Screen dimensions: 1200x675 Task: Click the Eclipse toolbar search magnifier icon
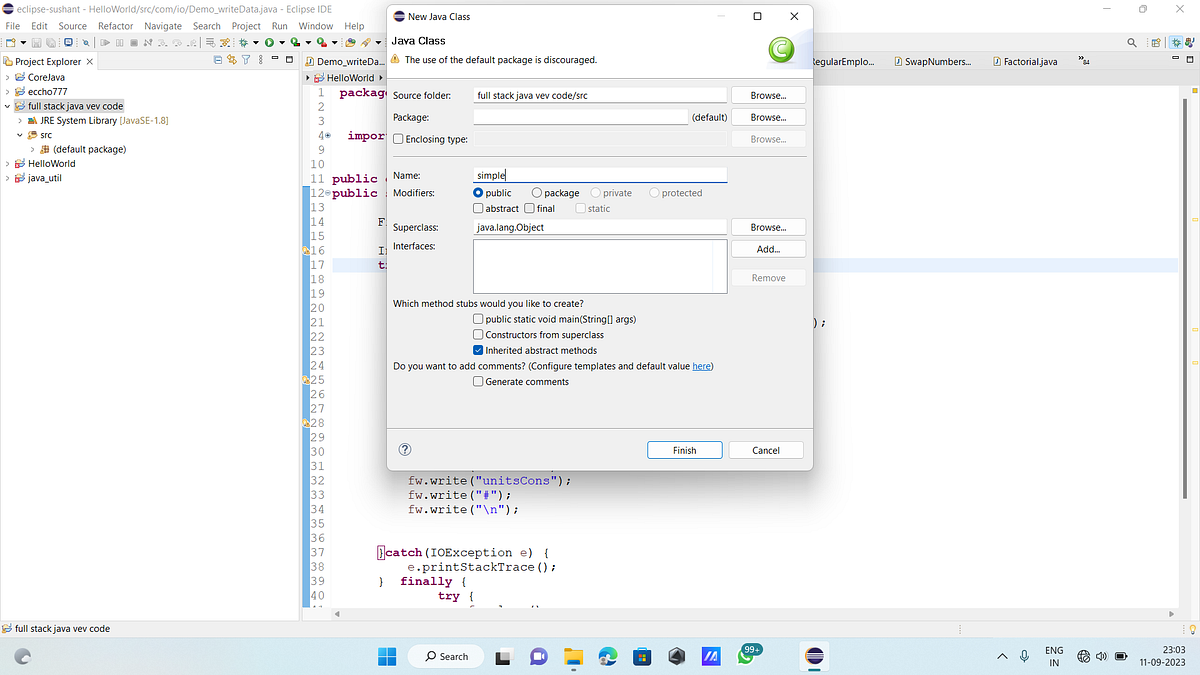[x=1132, y=42]
